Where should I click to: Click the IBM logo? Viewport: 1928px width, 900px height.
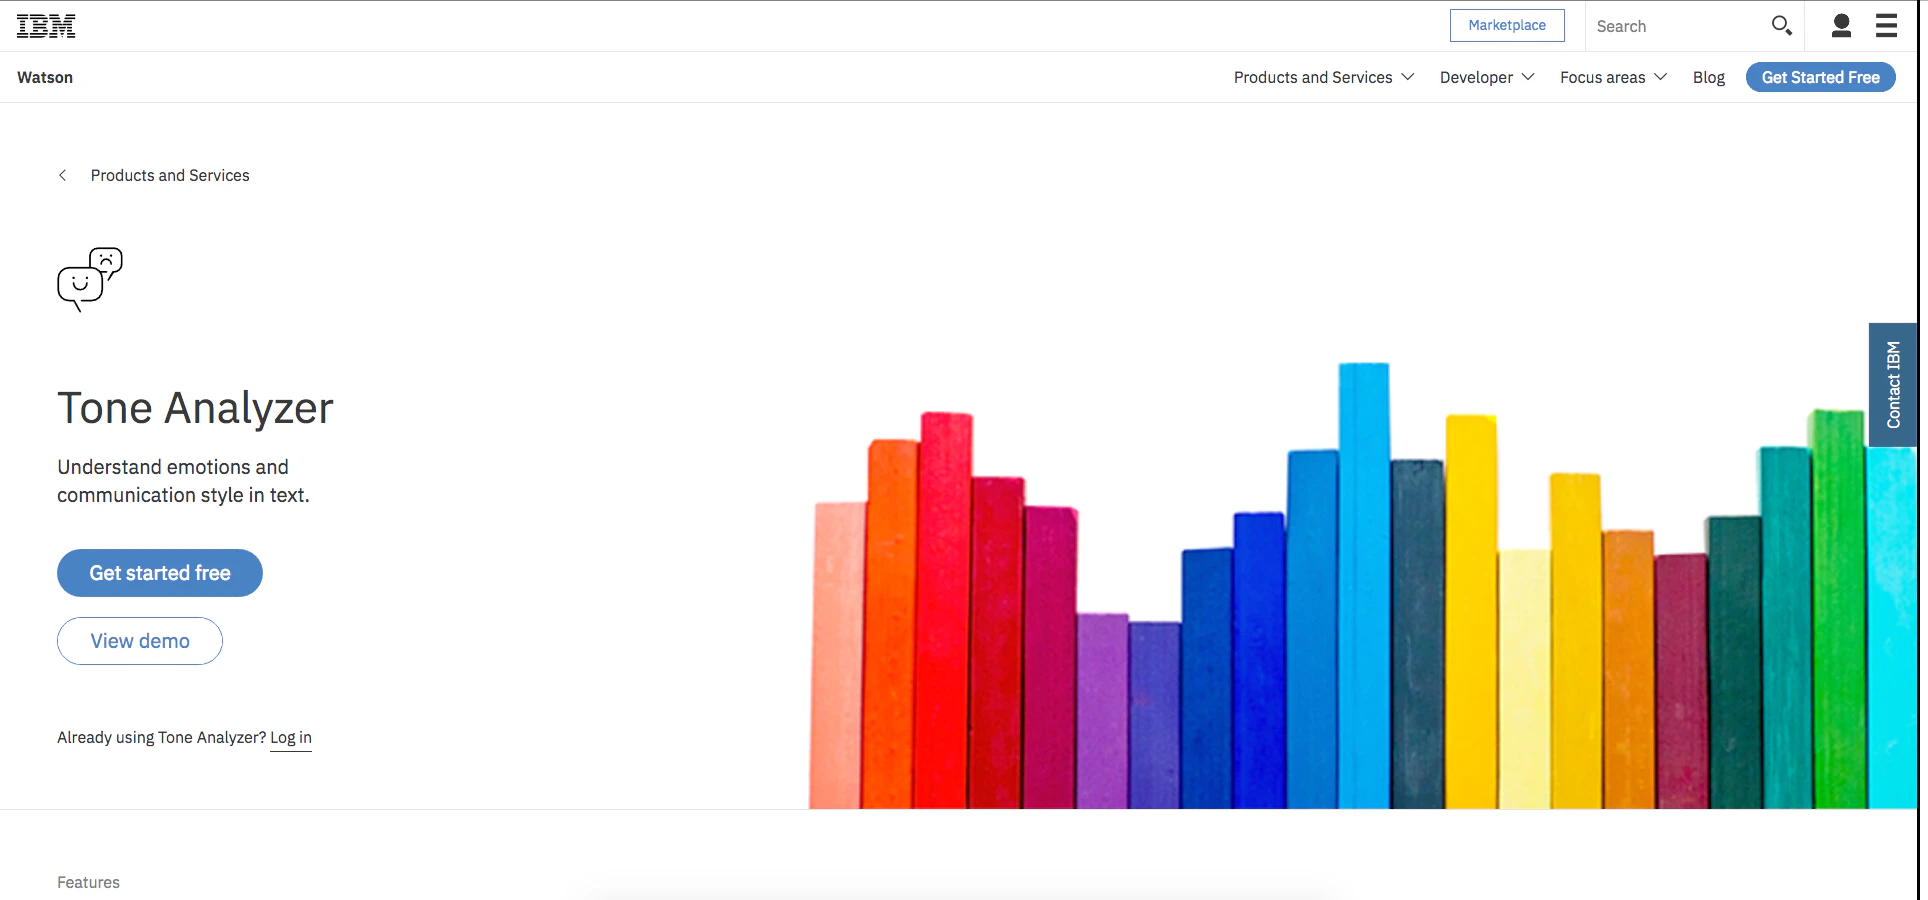46,26
